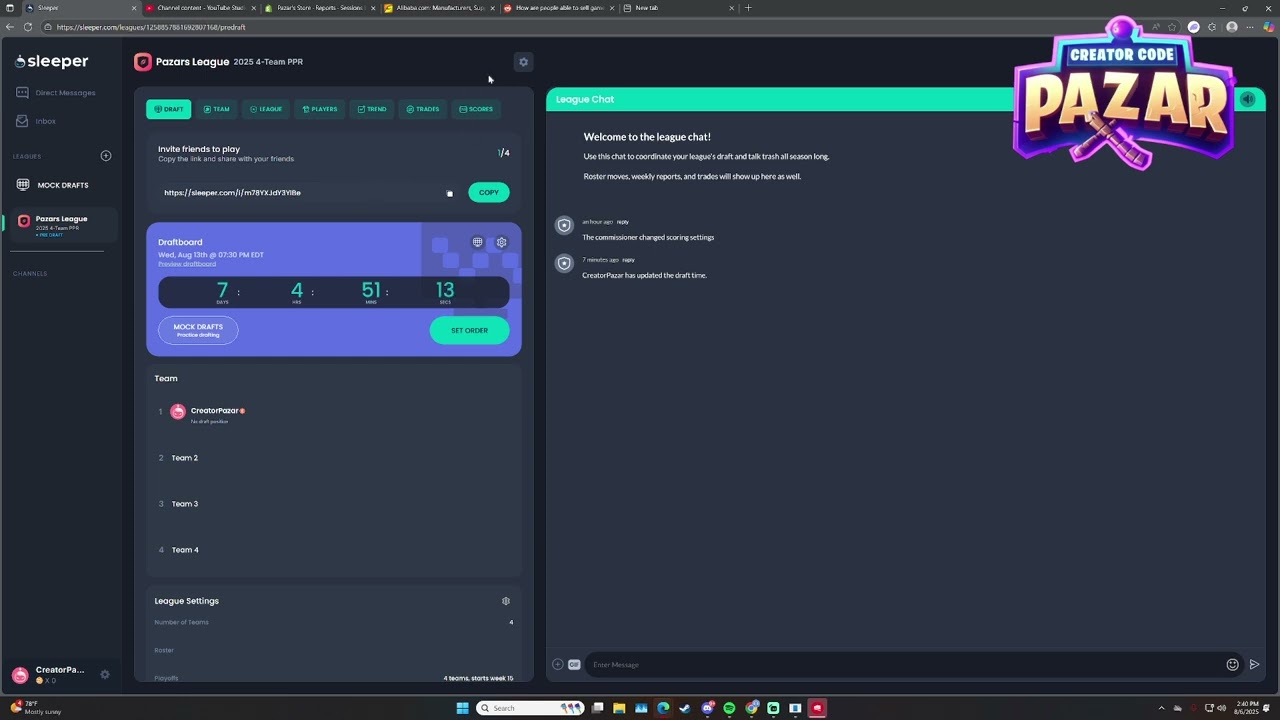Open draft settings gear on Draftboard card

tap(502, 242)
